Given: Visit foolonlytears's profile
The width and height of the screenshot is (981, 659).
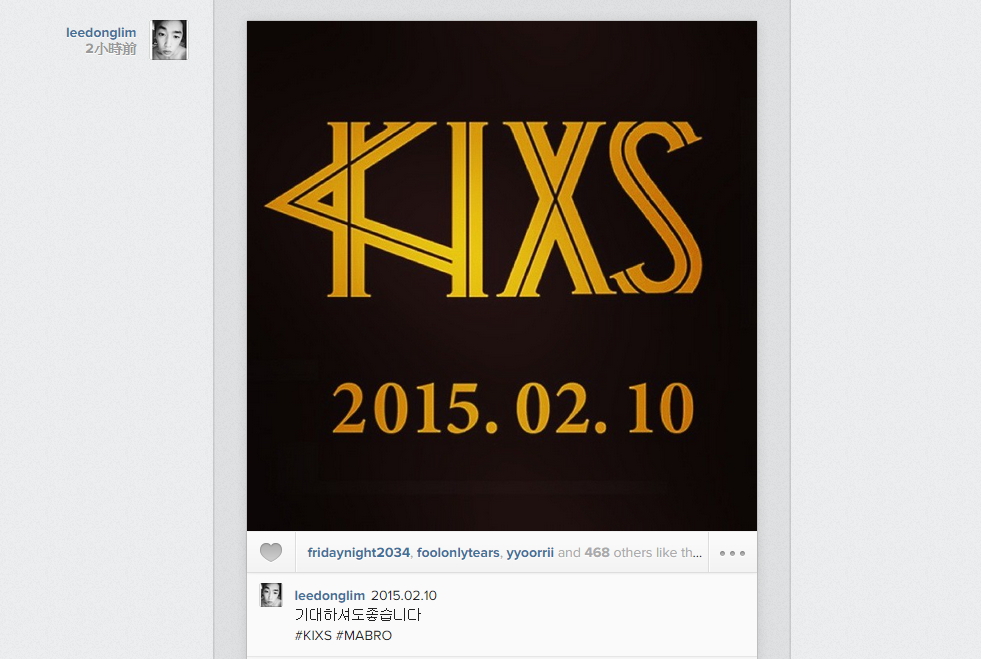Looking at the screenshot, I should click(x=458, y=553).
